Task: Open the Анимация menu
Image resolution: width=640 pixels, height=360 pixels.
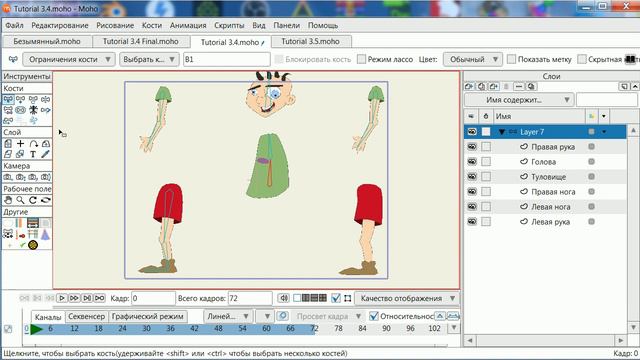Action: click(188, 25)
